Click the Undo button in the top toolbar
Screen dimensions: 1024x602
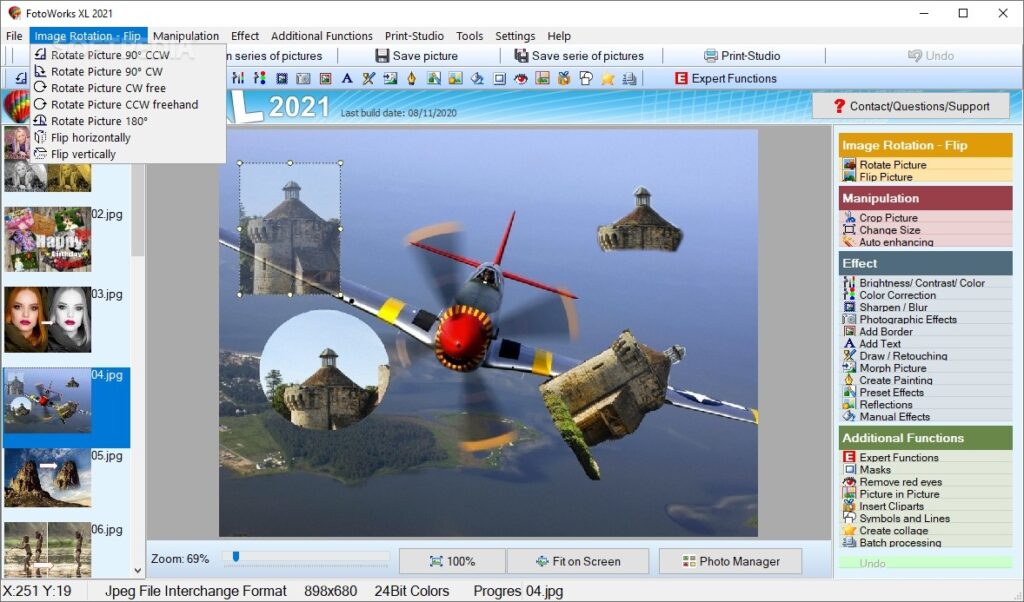[931, 56]
